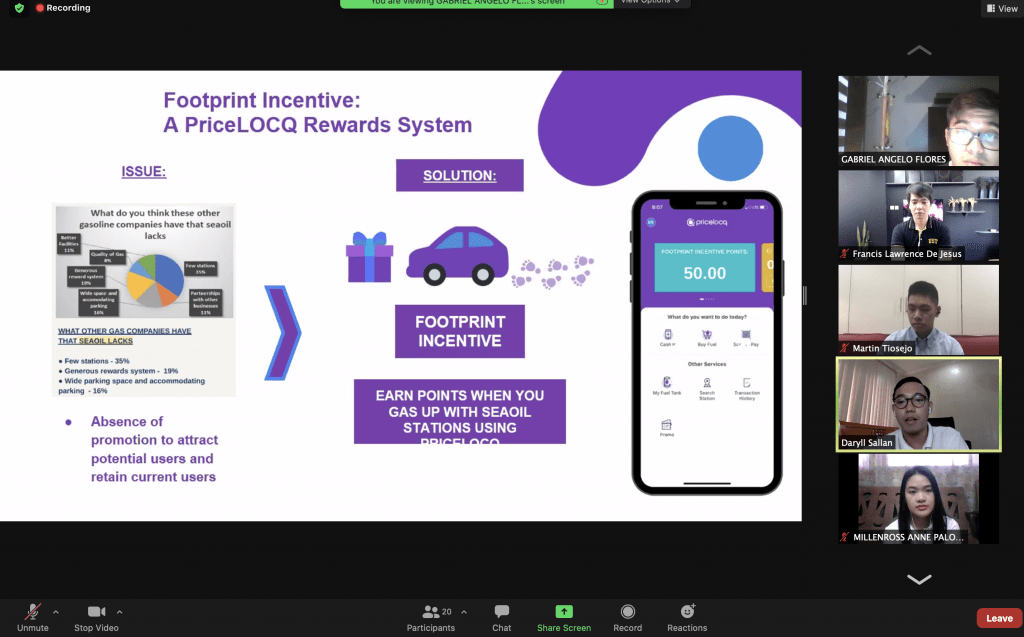Click 'Absence of promotion to attract' bullet text
1024x637 pixels.
[154, 431]
